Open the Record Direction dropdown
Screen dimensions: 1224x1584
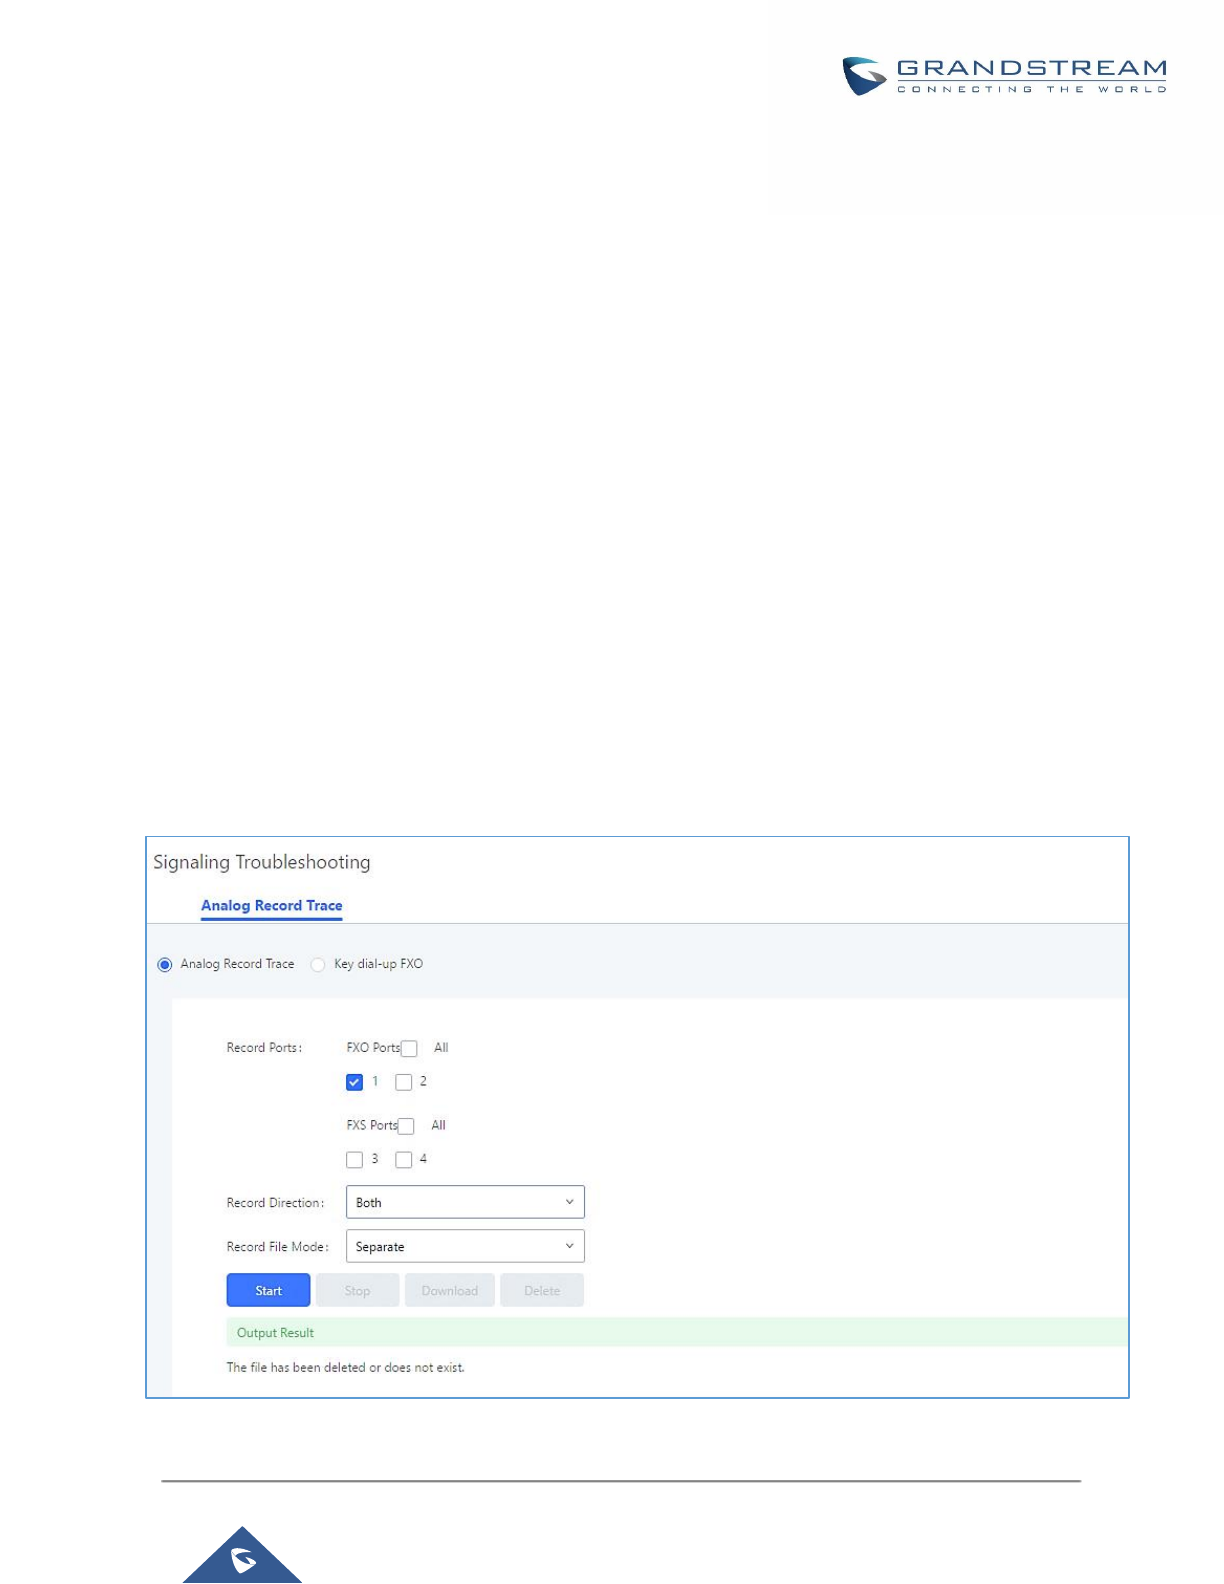[x=465, y=1202]
